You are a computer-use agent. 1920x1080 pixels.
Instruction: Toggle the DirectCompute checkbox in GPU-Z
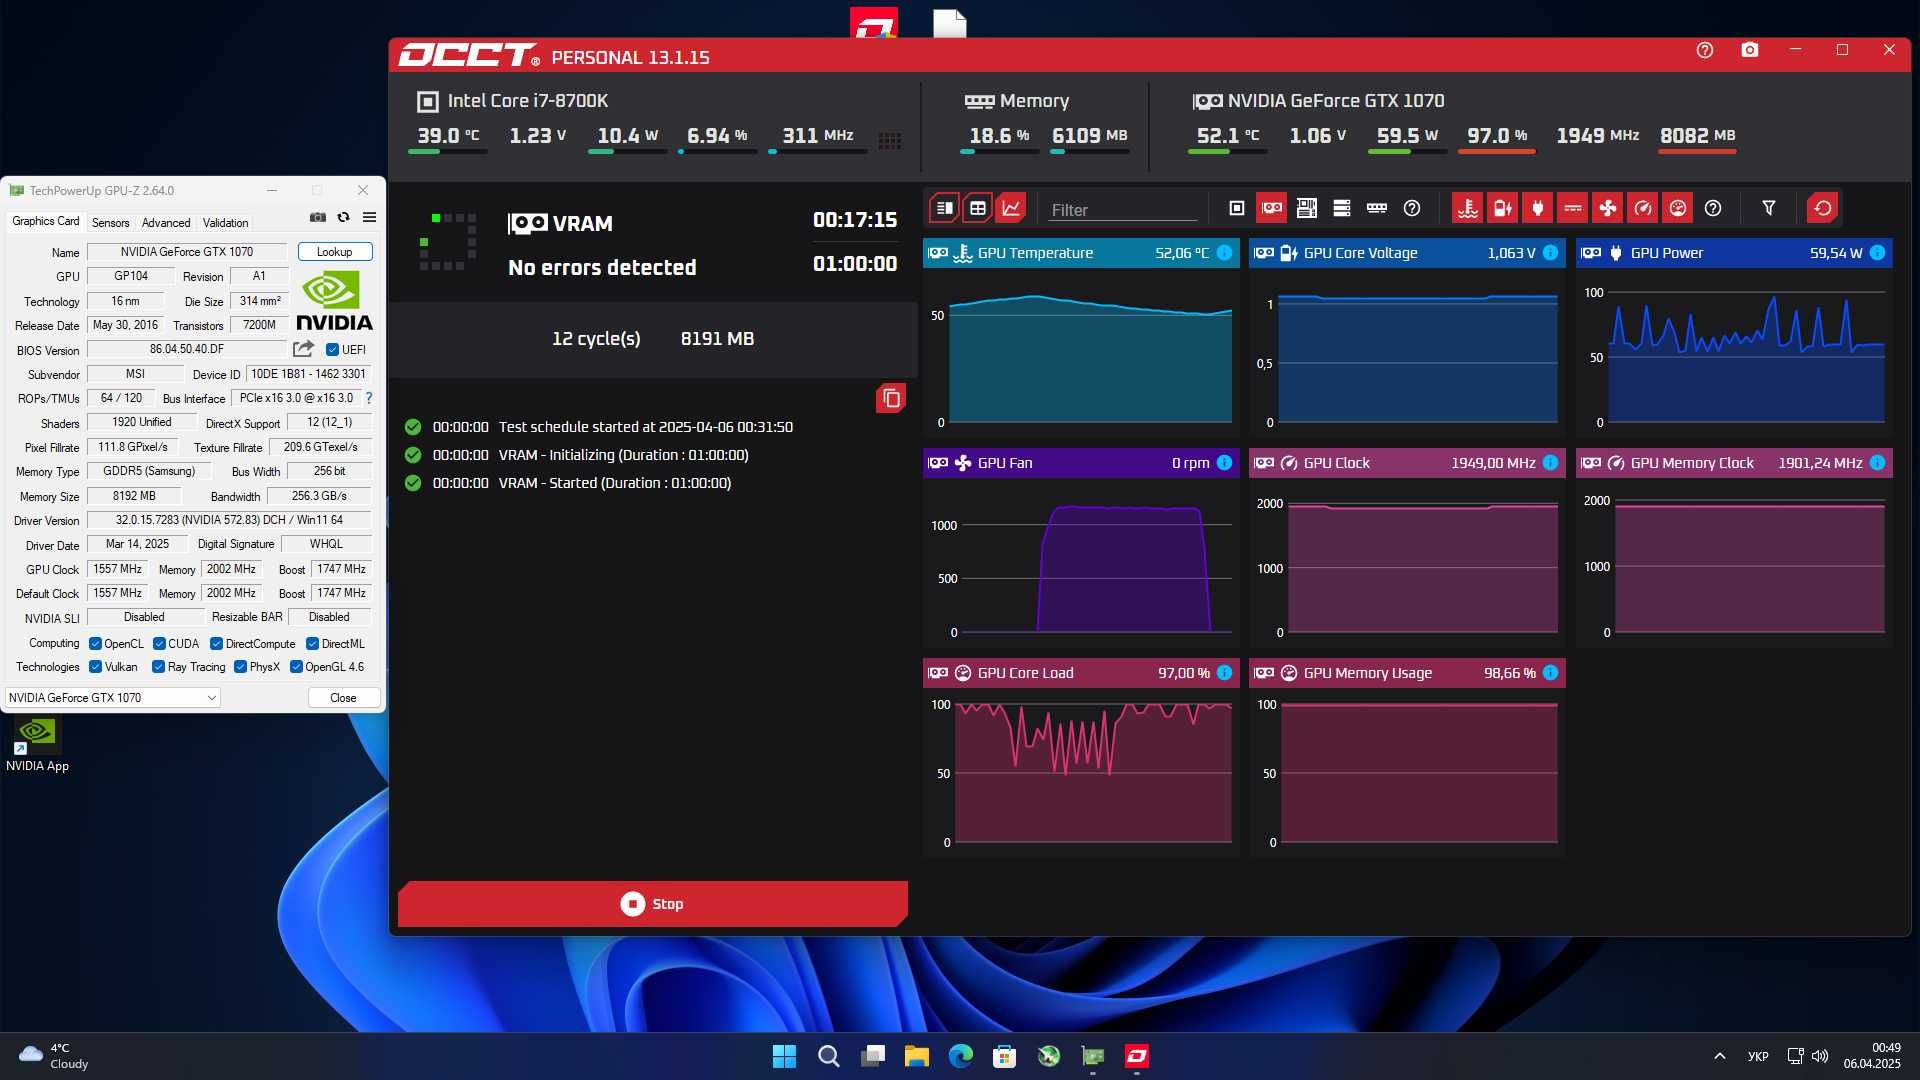coord(216,644)
